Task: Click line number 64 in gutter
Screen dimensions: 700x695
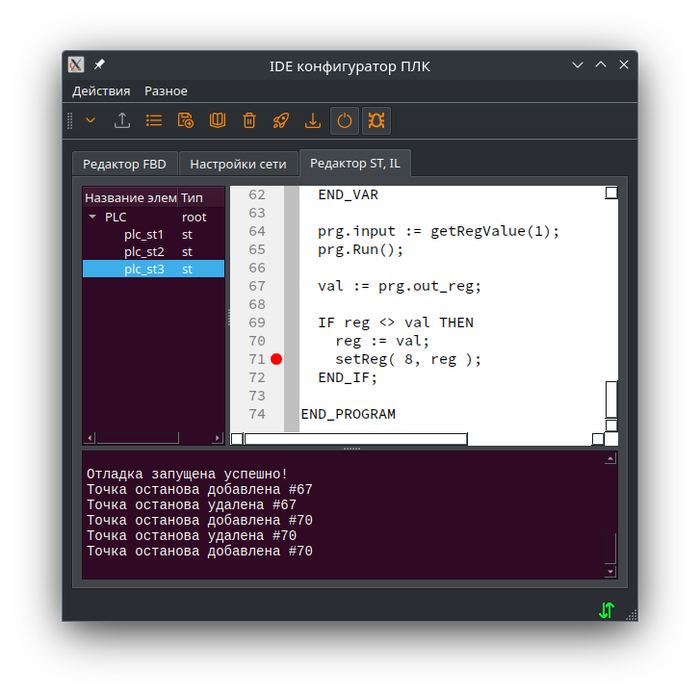Action: [257, 231]
